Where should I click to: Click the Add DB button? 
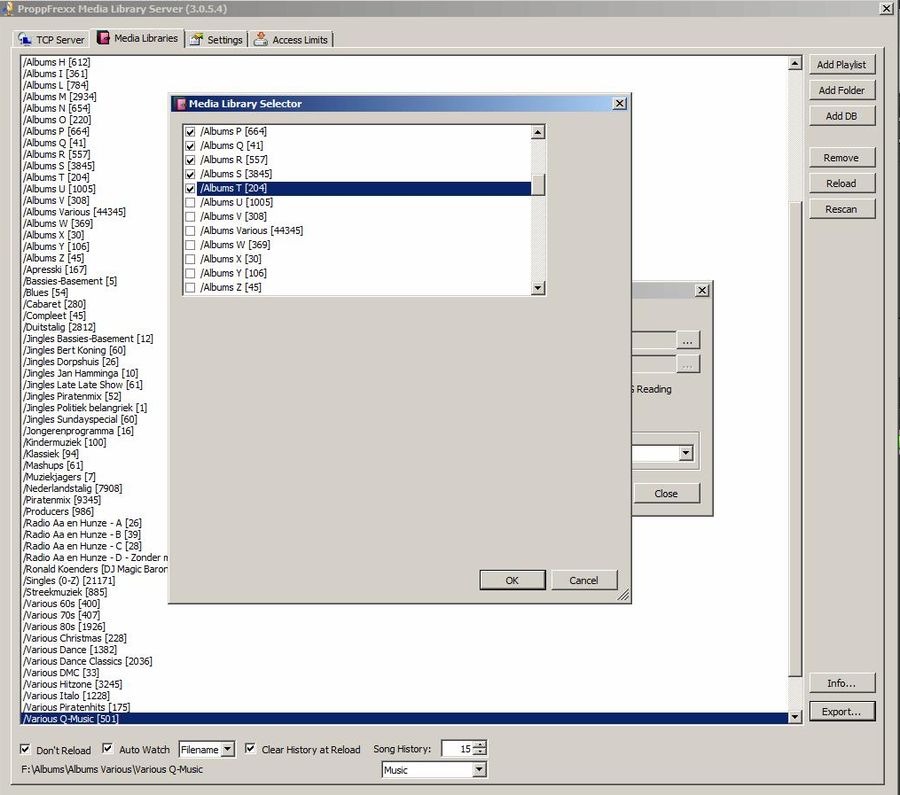point(841,116)
